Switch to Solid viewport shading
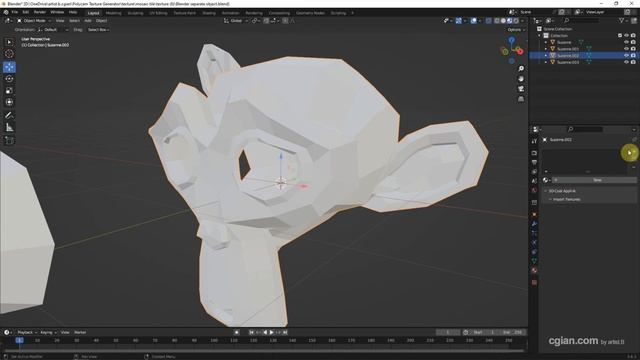This screenshot has width=640, height=360. tap(503, 20)
